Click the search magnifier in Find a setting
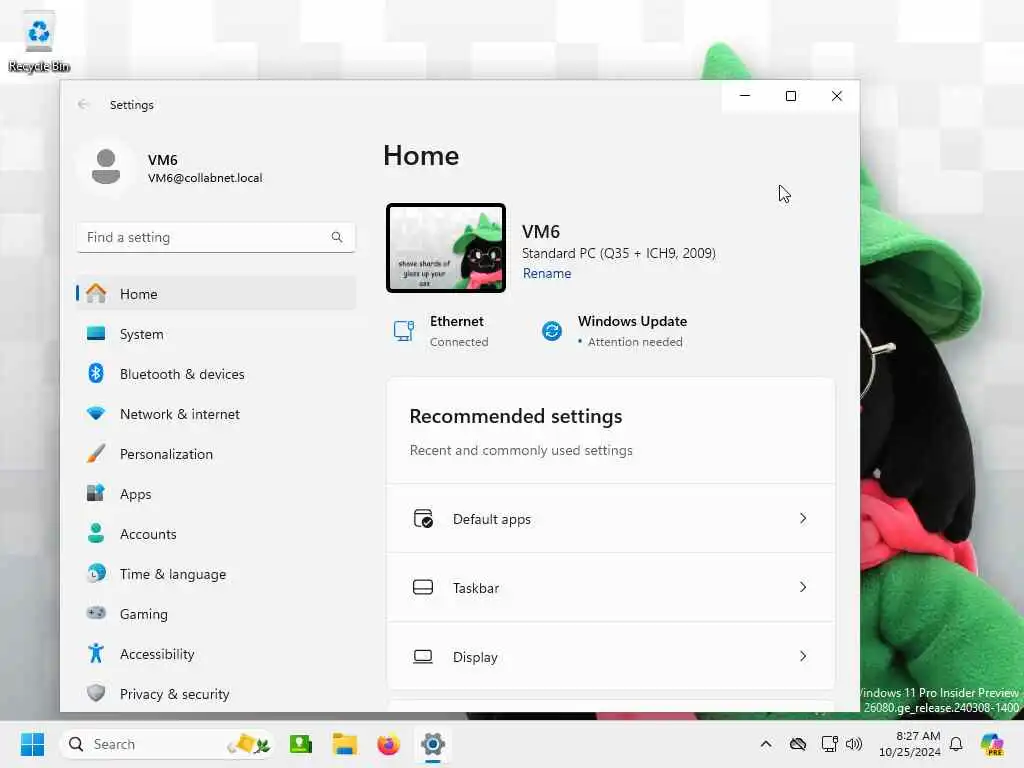 (x=336, y=237)
